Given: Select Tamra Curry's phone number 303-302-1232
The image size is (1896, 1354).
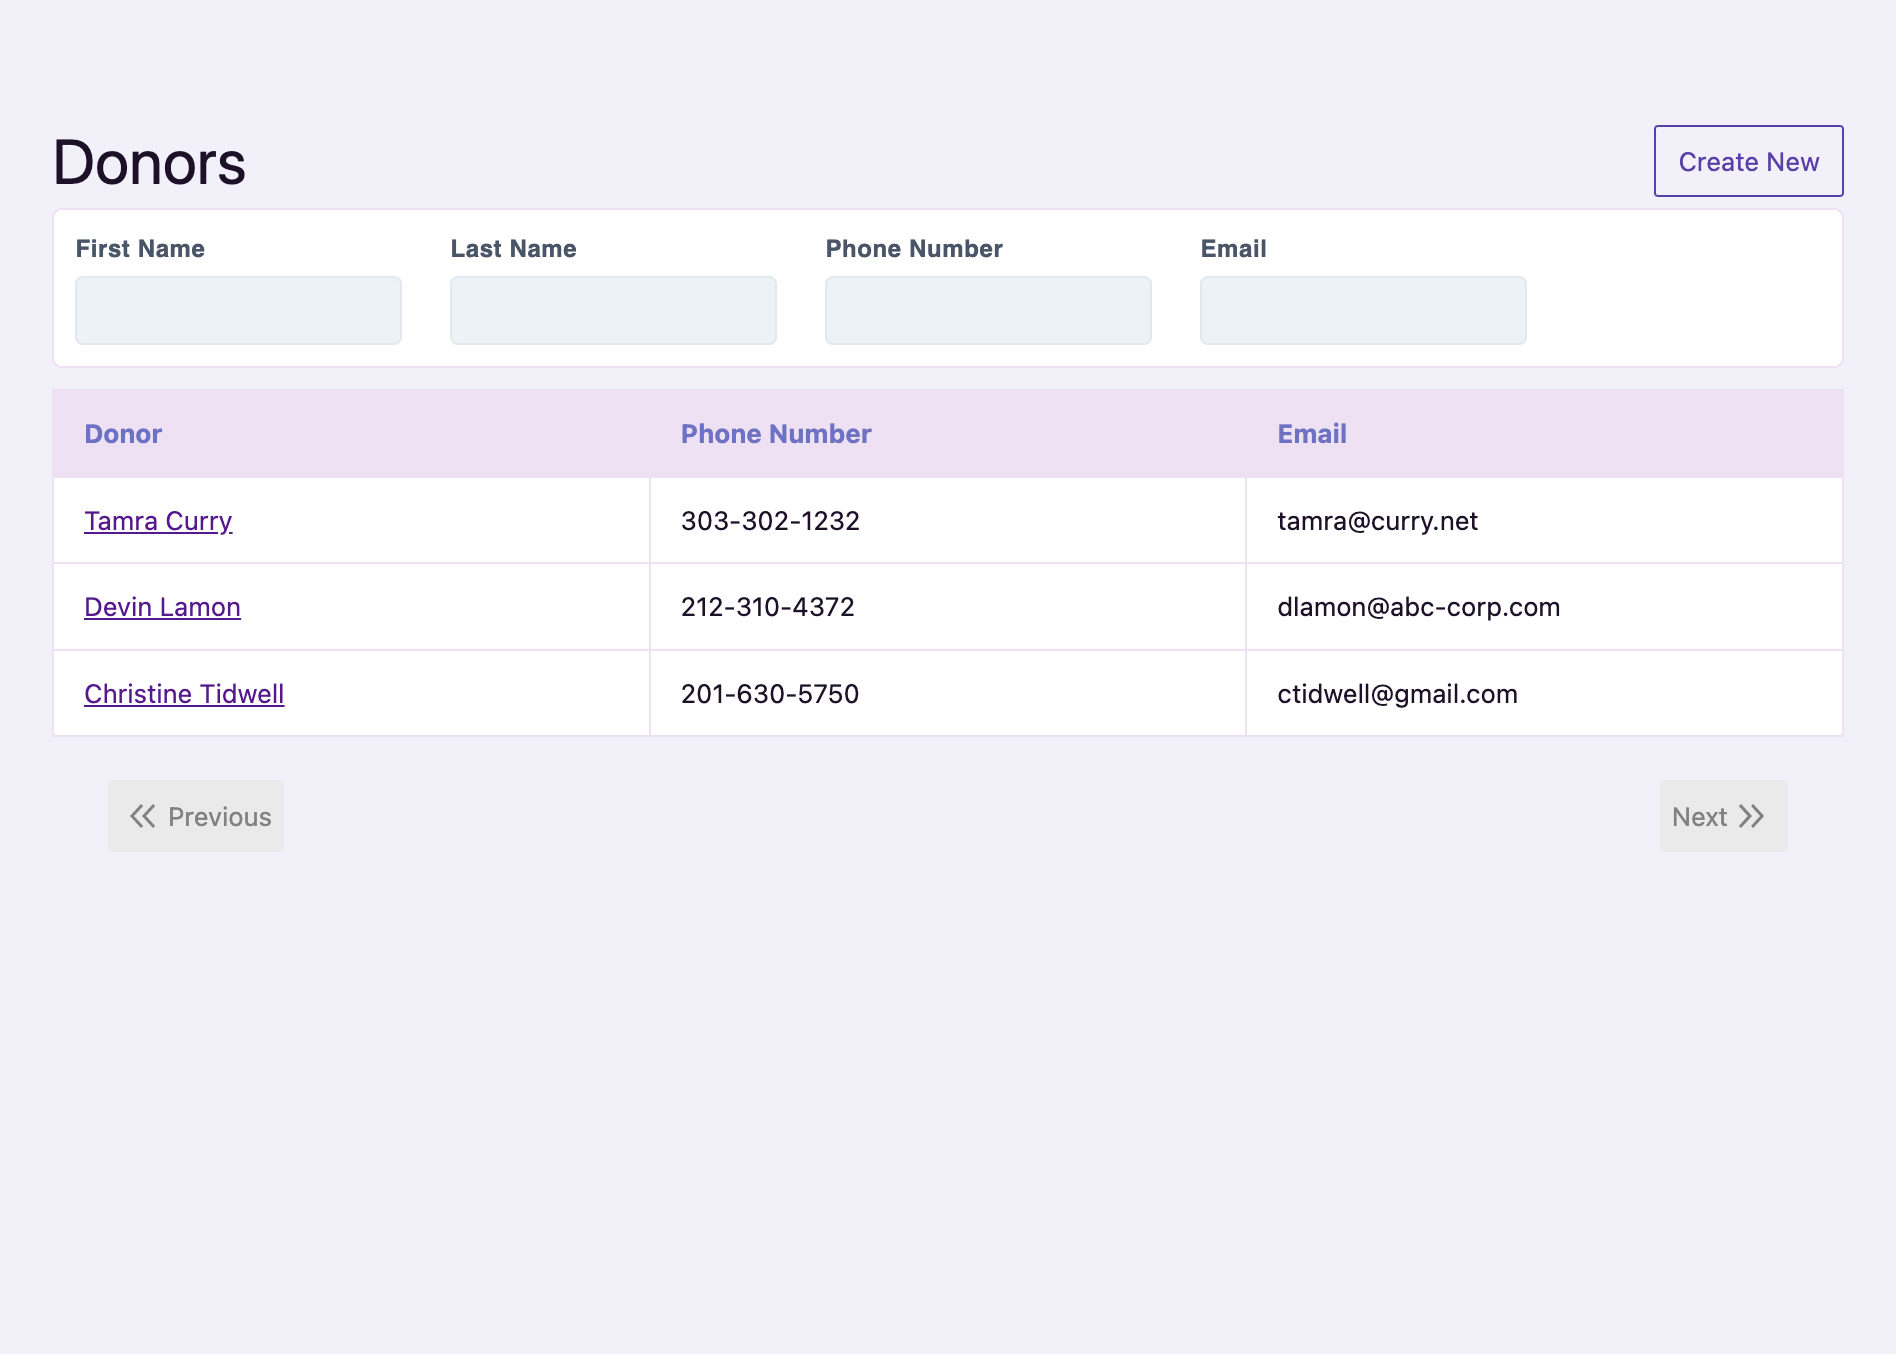Looking at the screenshot, I should [x=770, y=521].
